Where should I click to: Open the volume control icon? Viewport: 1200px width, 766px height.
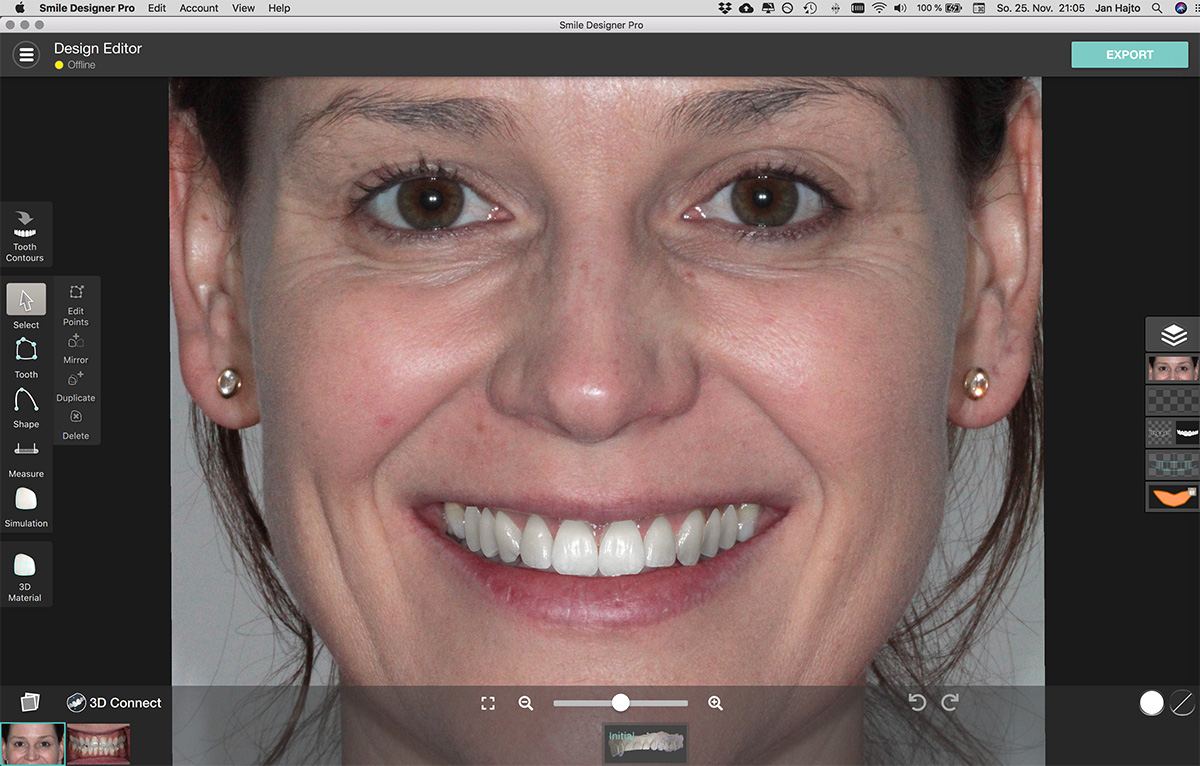coord(900,8)
